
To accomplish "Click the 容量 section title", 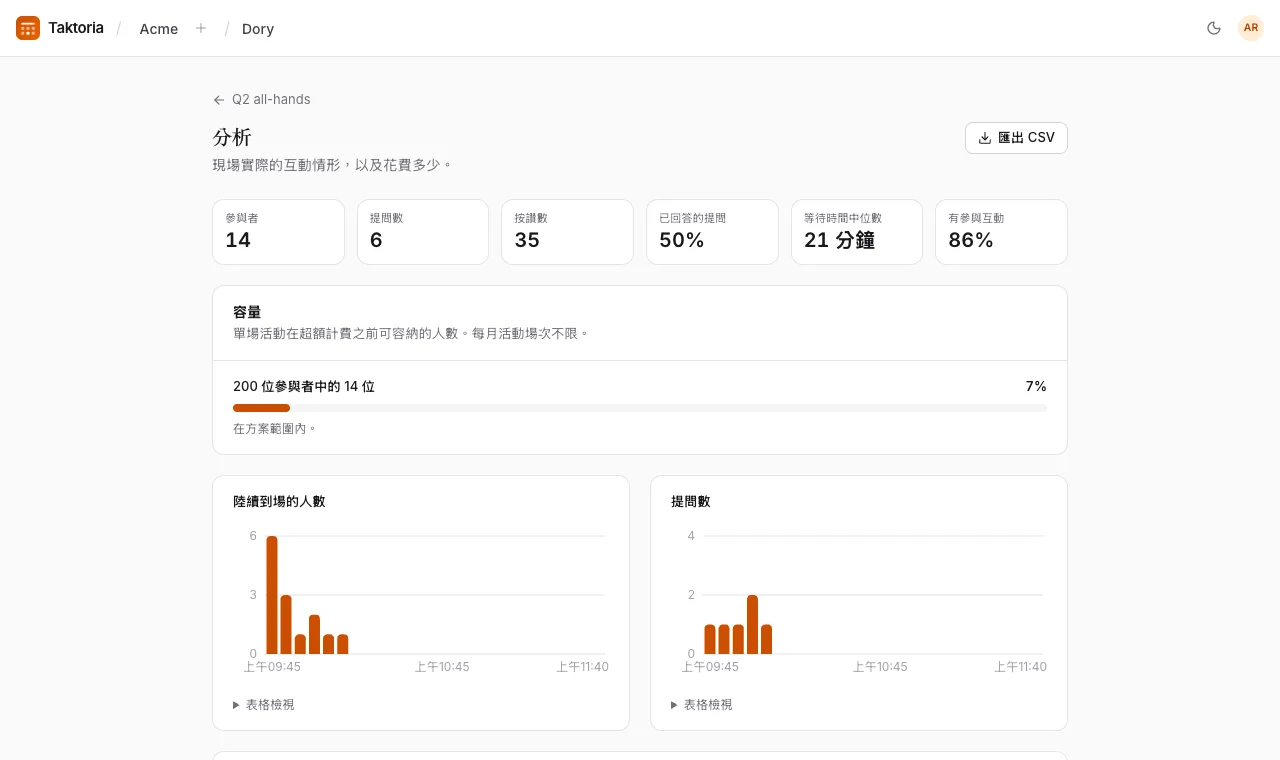I will (x=247, y=312).
